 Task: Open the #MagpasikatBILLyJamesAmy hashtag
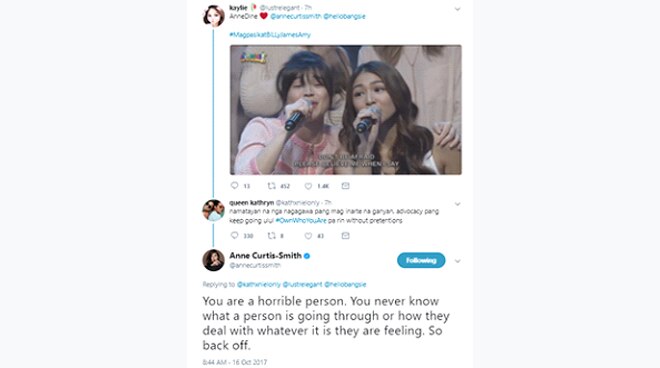(x=270, y=35)
